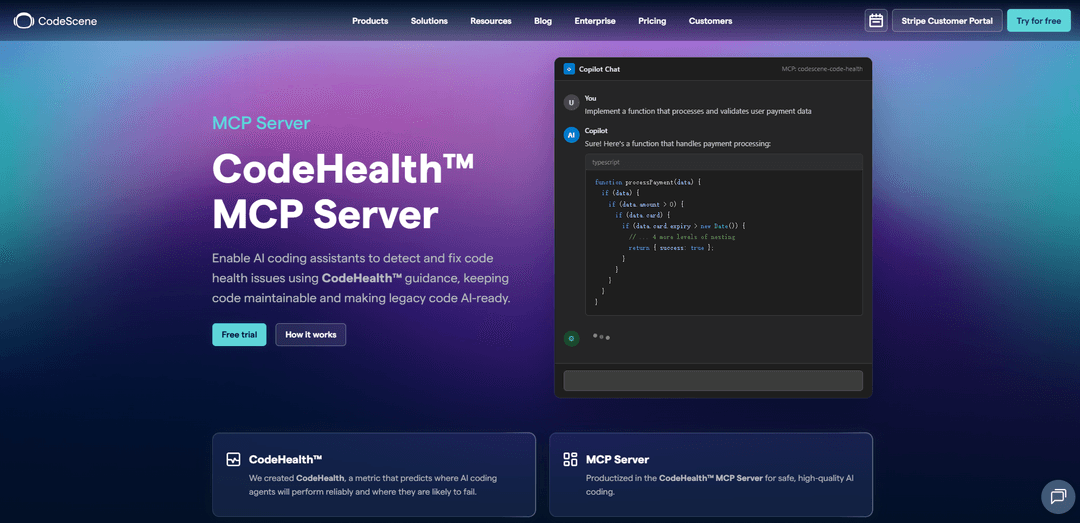Open the MCP Server info card

click(x=711, y=474)
